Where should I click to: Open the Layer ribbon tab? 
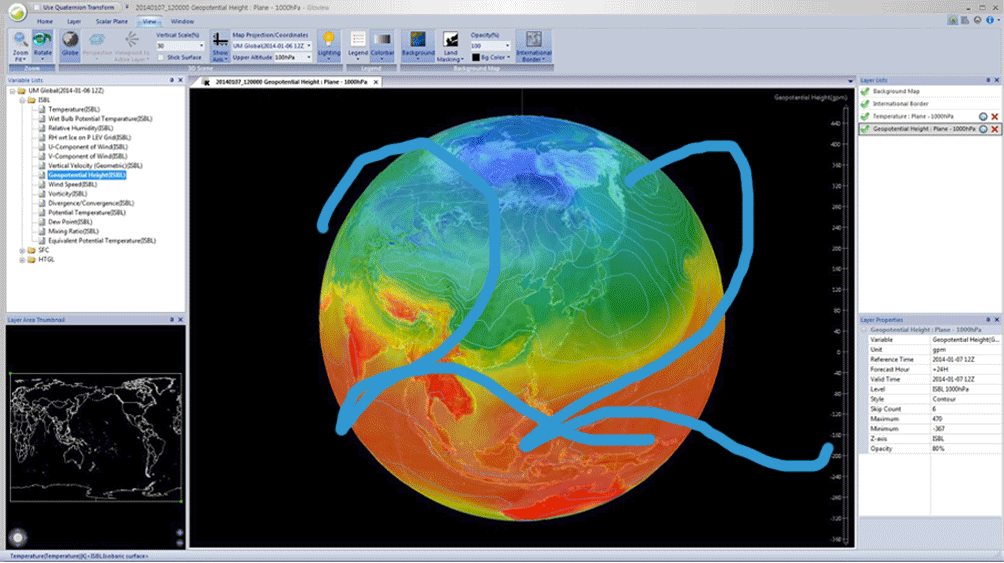coord(74,21)
